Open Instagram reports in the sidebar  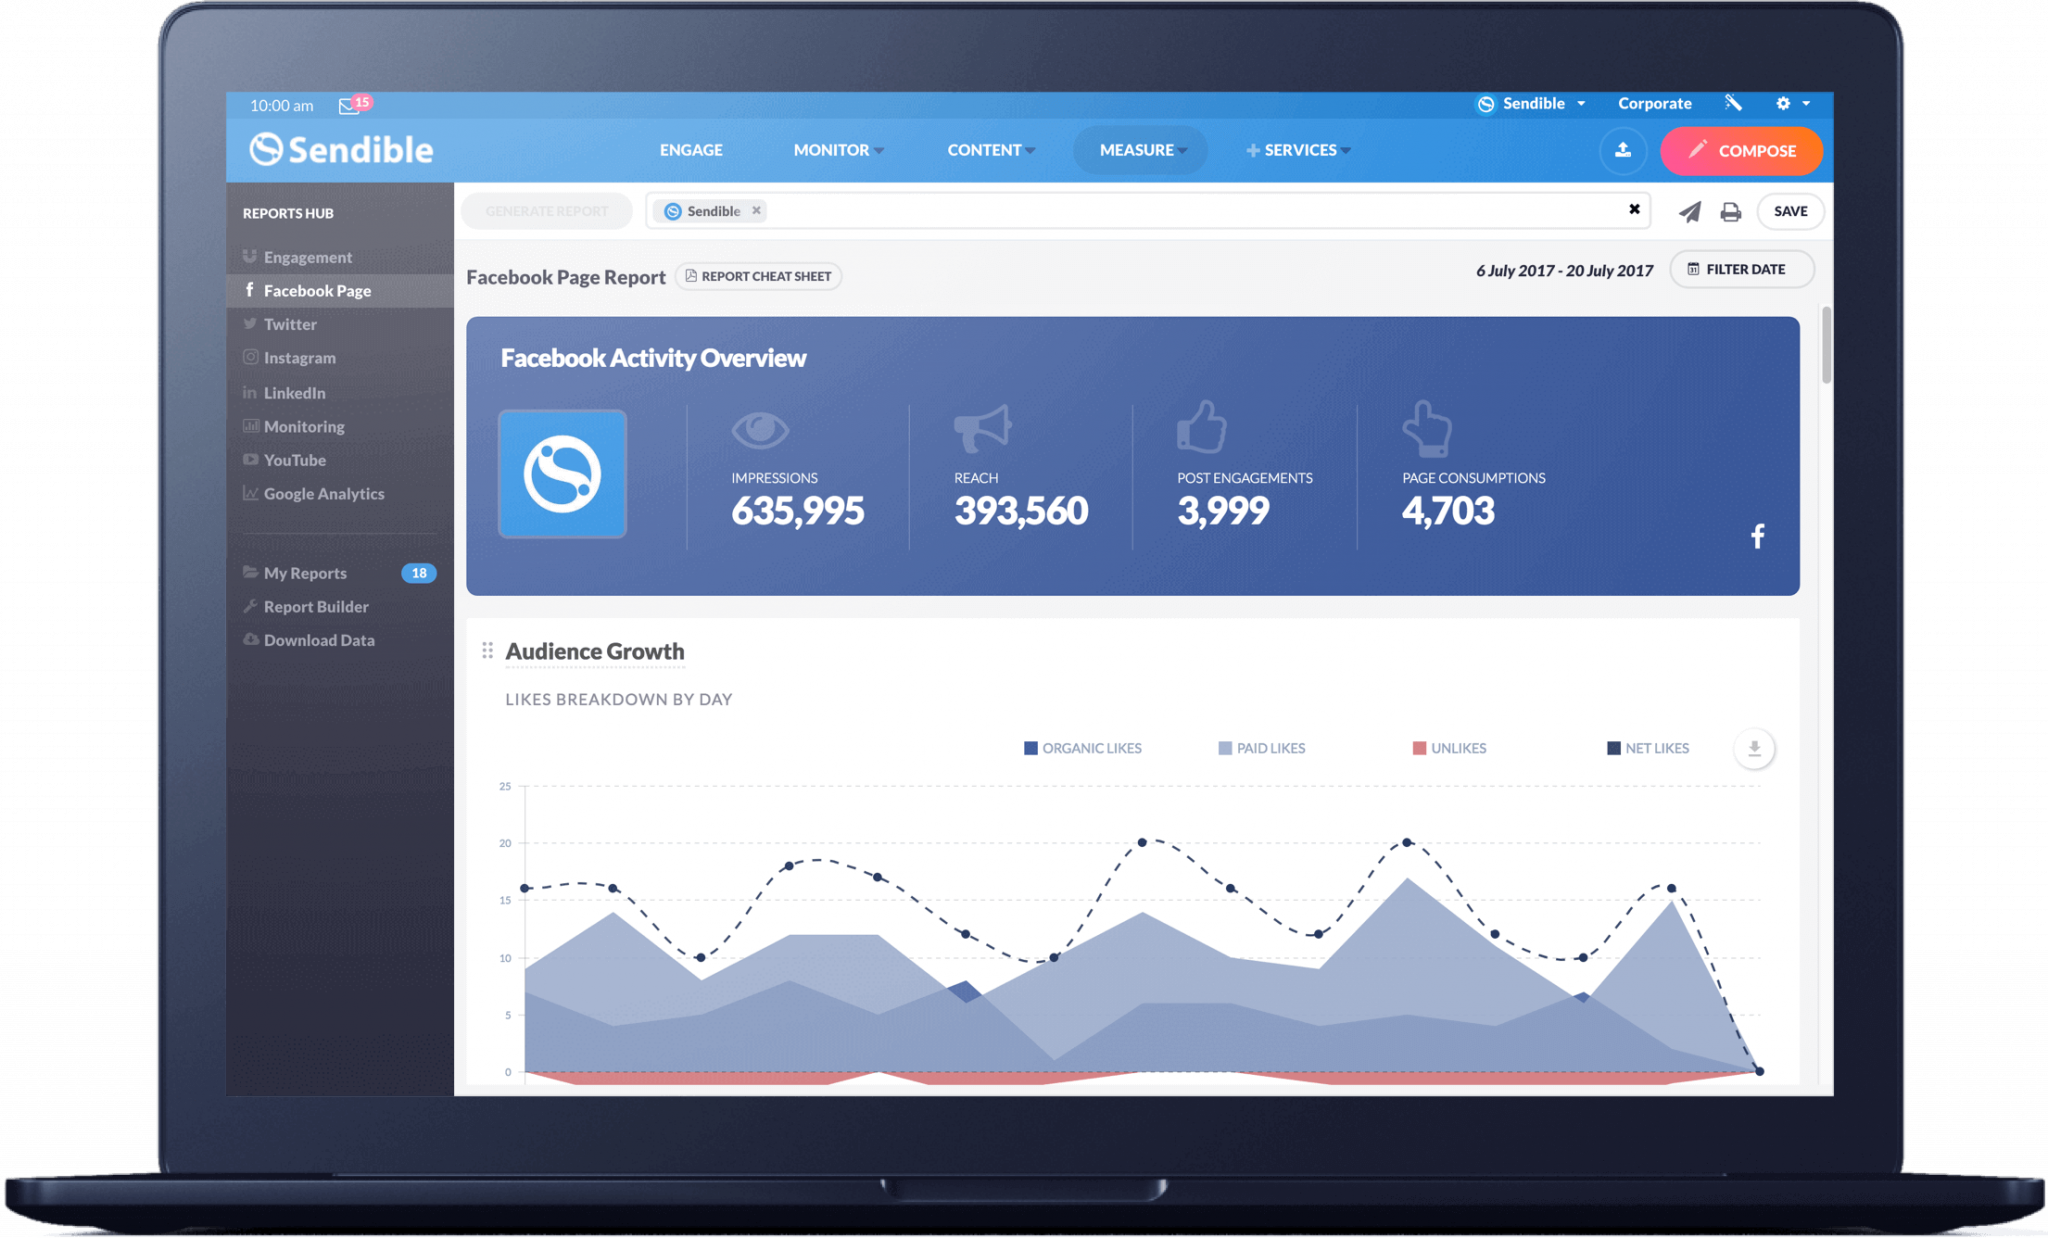click(x=302, y=357)
